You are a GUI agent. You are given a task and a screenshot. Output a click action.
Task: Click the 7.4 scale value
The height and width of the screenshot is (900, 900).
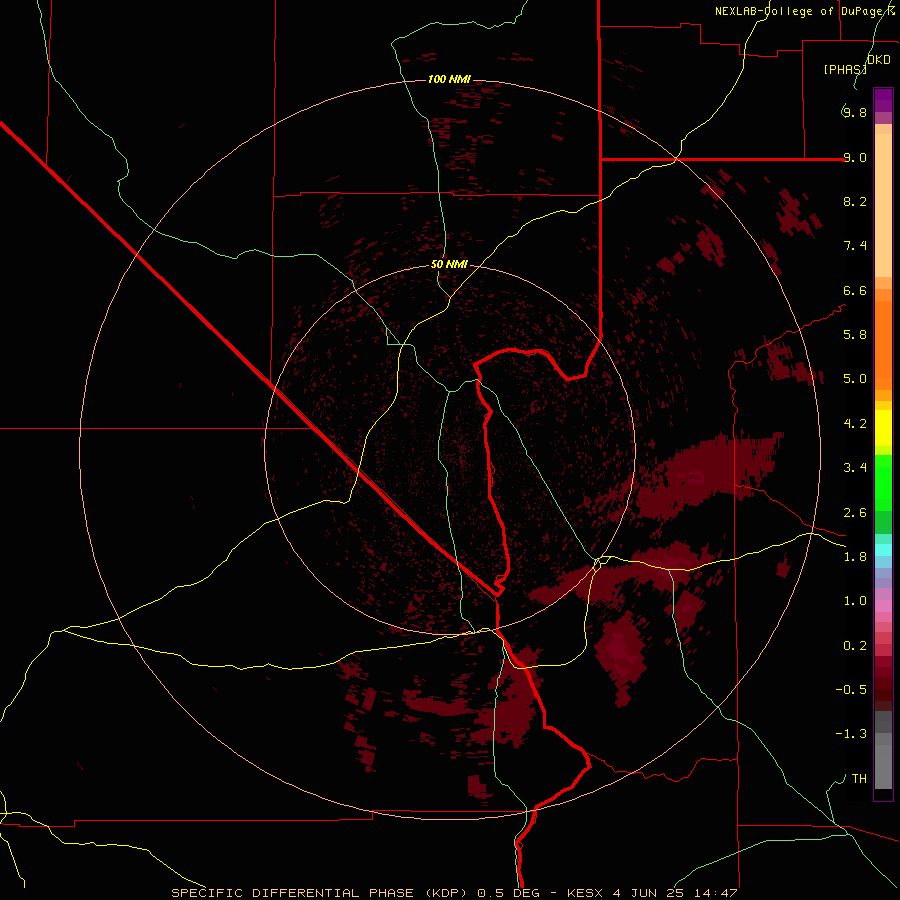tap(855, 246)
